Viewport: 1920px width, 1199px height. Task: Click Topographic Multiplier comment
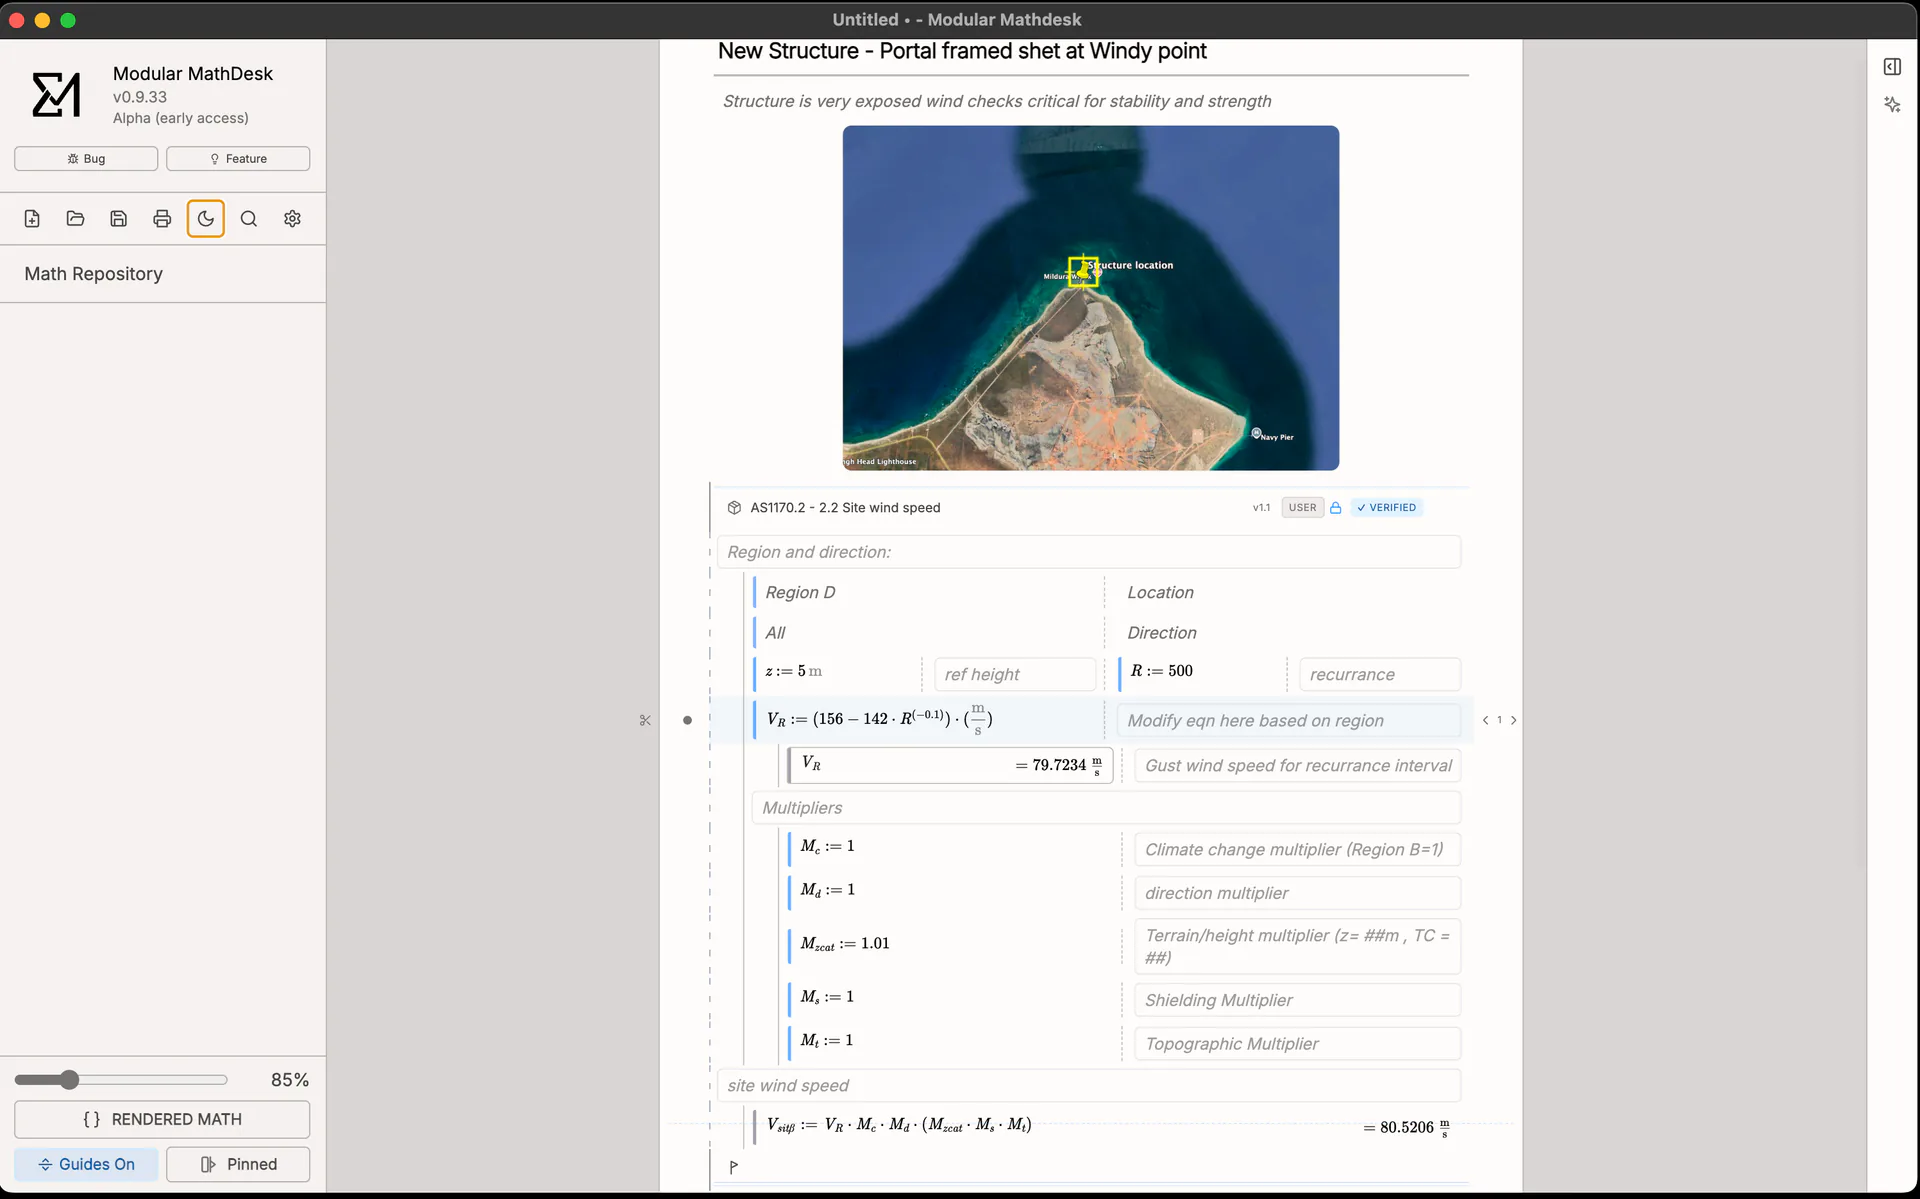1298,1045
